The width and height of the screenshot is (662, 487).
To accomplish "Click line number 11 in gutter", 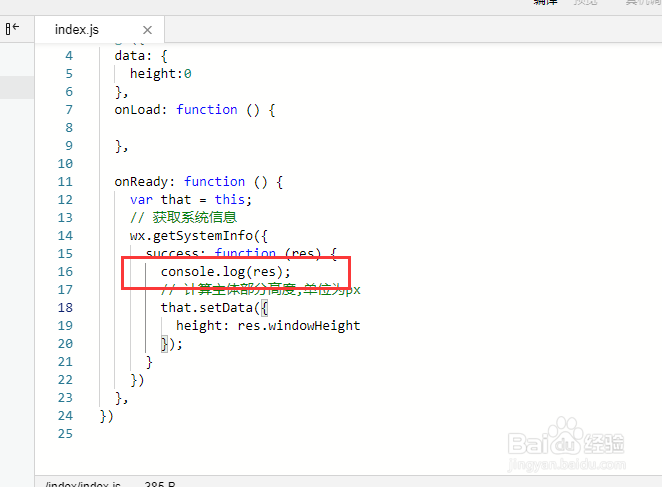I will tap(65, 182).
